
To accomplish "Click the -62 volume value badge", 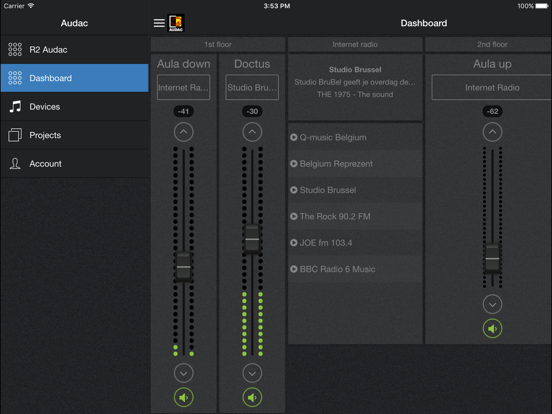I will tap(492, 112).
